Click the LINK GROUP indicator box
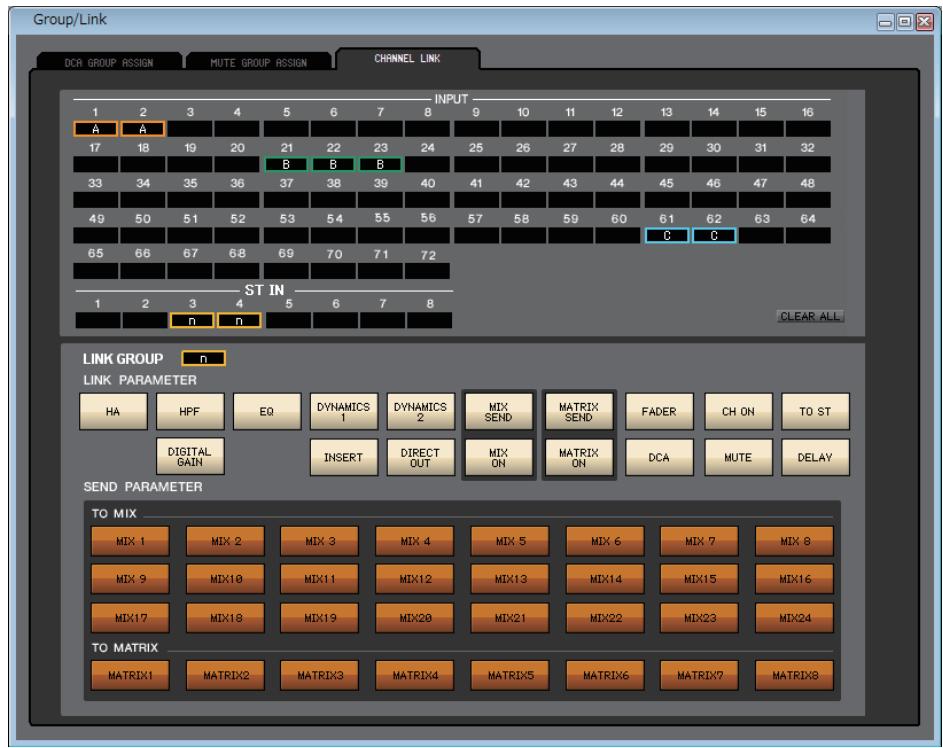The width and height of the screenshot is (943, 748). point(203,358)
